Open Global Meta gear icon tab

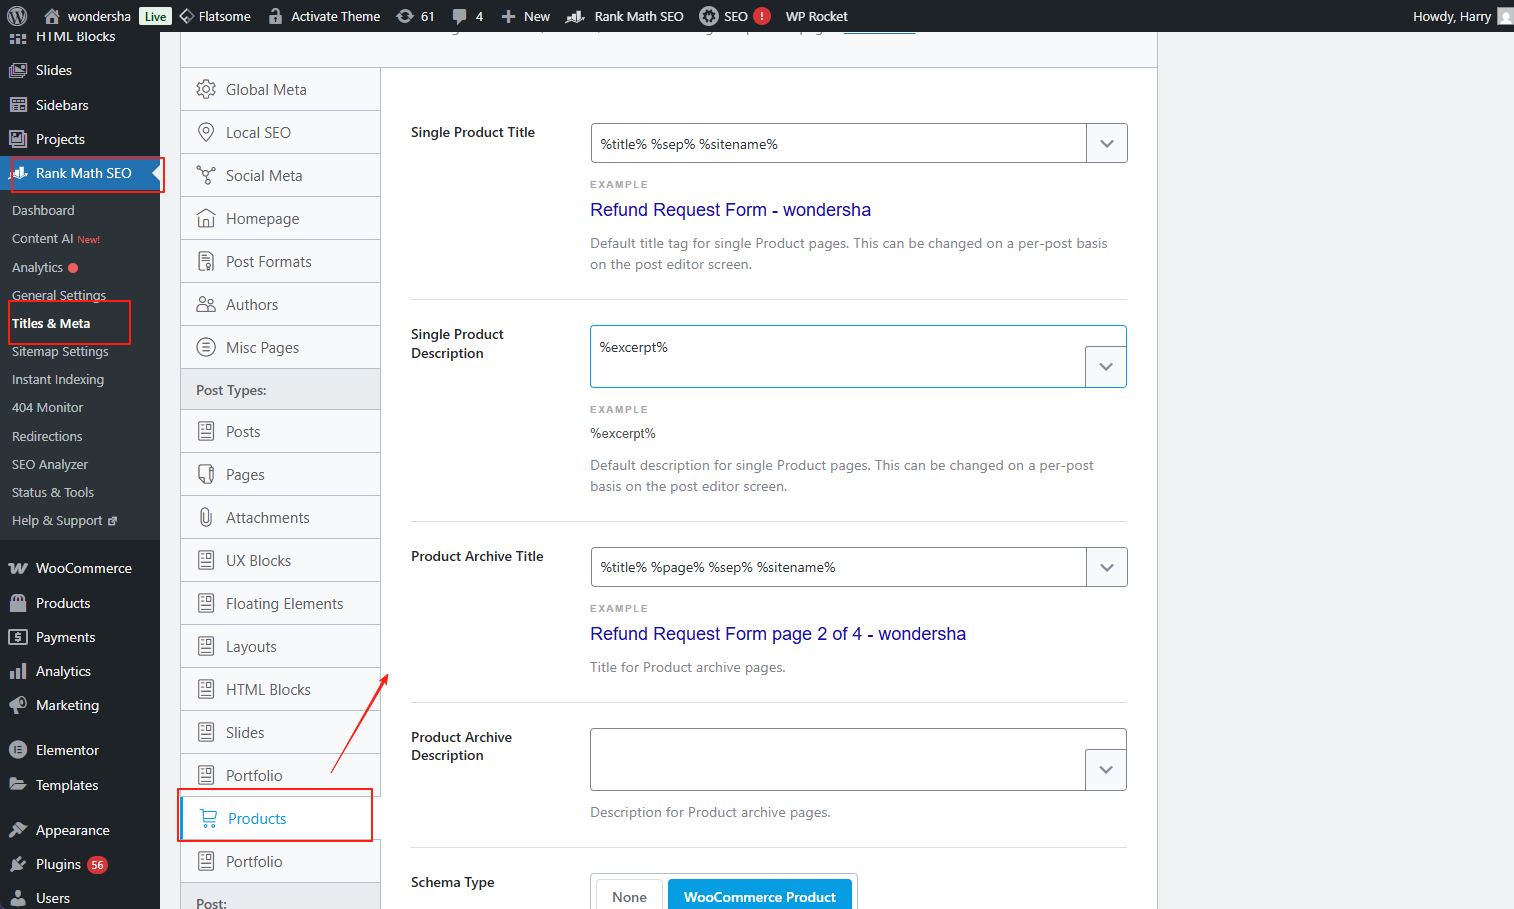tap(206, 89)
